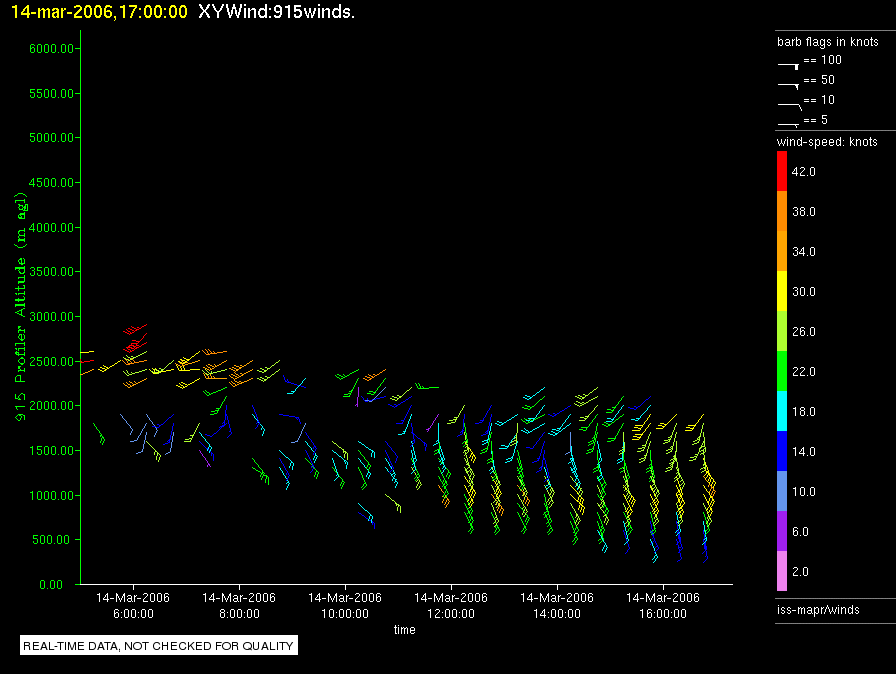The width and height of the screenshot is (896, 674).
Task: Click the 10-knot barb flag symbol
Action: [789, 103]
